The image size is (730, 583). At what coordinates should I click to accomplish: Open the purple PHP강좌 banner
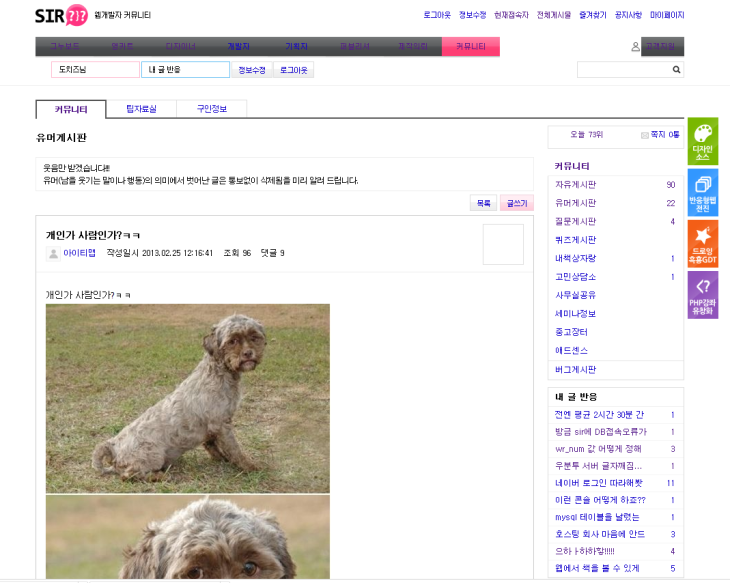pos(703,295)
